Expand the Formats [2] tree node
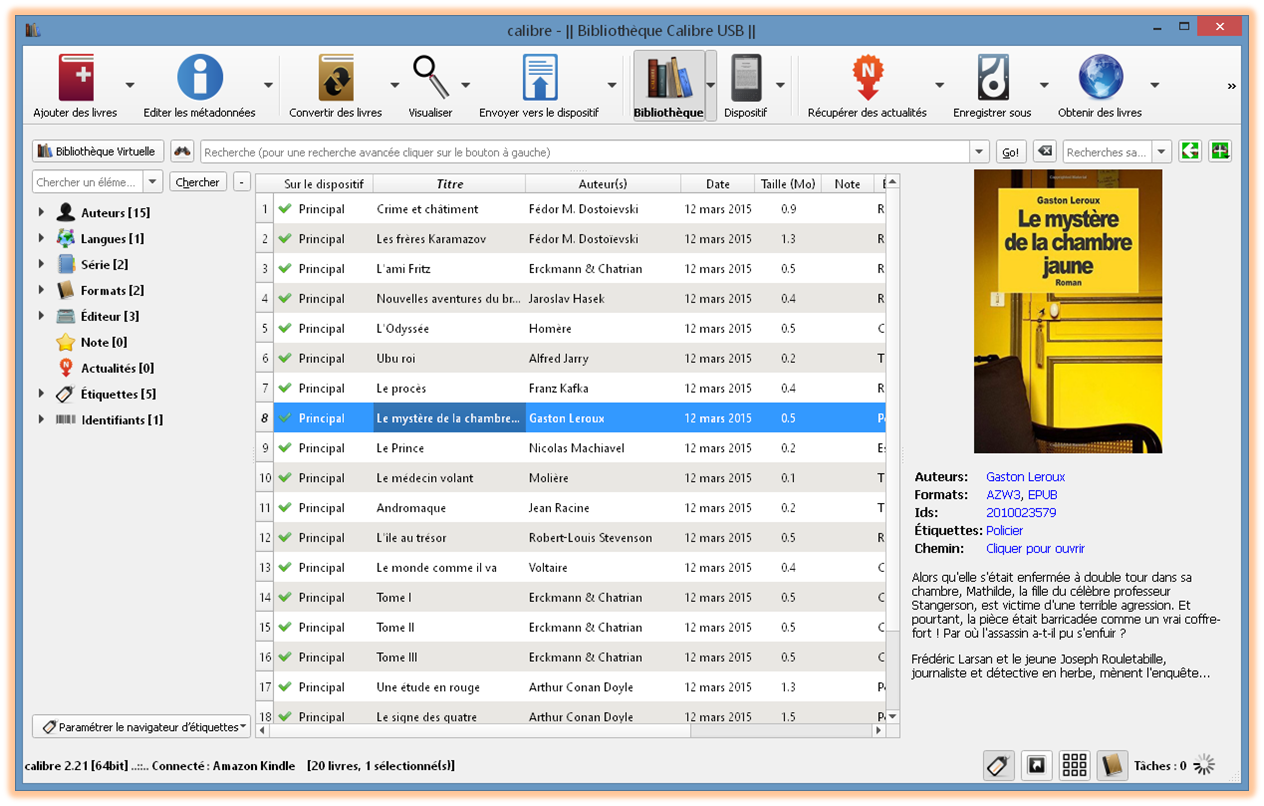The image size is (1264, 806). pyautogui.click(x=41, y=290)
